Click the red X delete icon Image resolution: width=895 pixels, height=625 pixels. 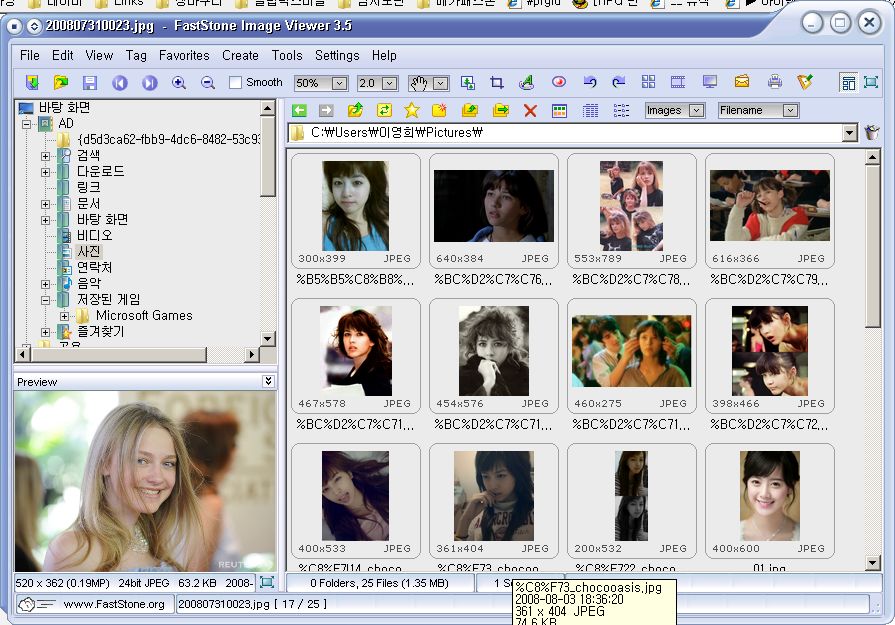point(530,111)
